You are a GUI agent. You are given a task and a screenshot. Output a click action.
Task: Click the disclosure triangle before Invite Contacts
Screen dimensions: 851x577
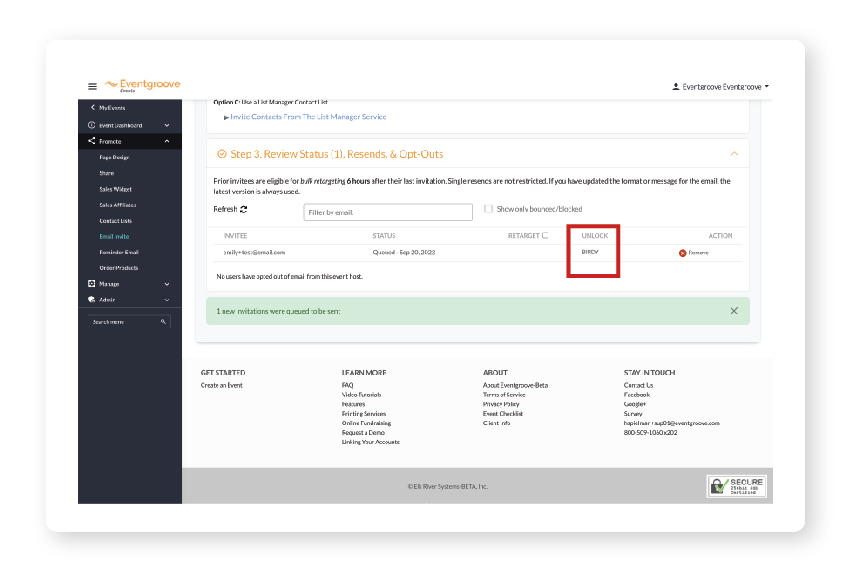click(x=226, y=117)
